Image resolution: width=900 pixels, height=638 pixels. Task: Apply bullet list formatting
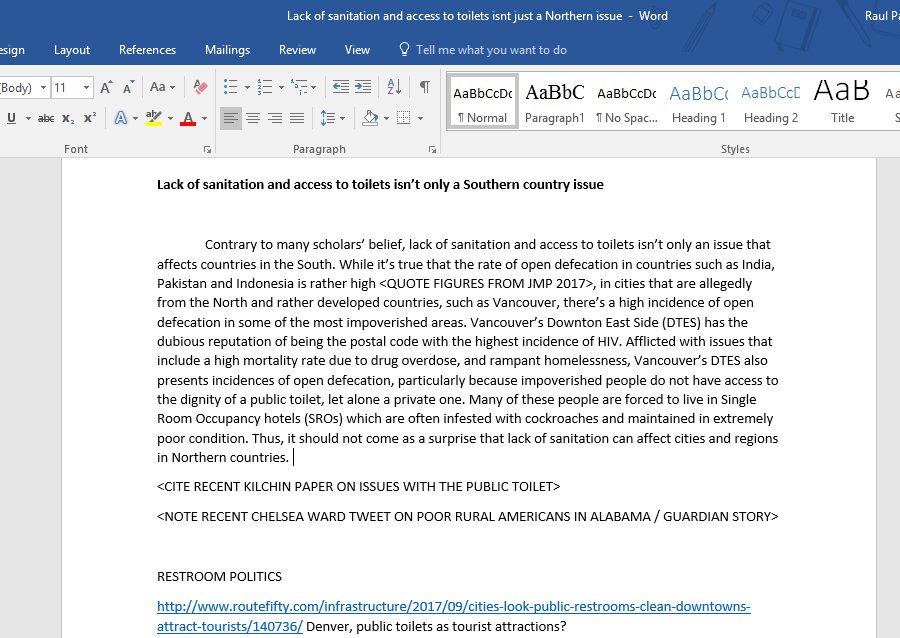tap(231, 87)
